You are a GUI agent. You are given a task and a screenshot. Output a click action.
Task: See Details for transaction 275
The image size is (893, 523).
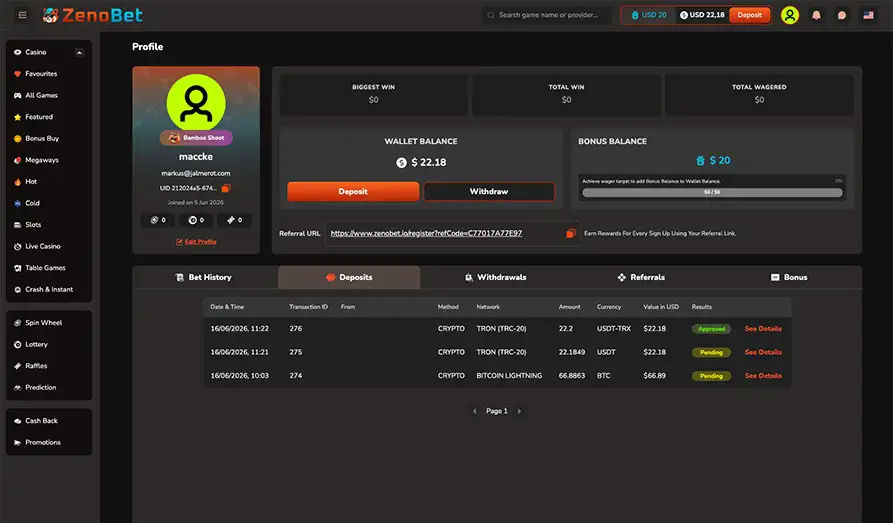[x=763, y=352]
